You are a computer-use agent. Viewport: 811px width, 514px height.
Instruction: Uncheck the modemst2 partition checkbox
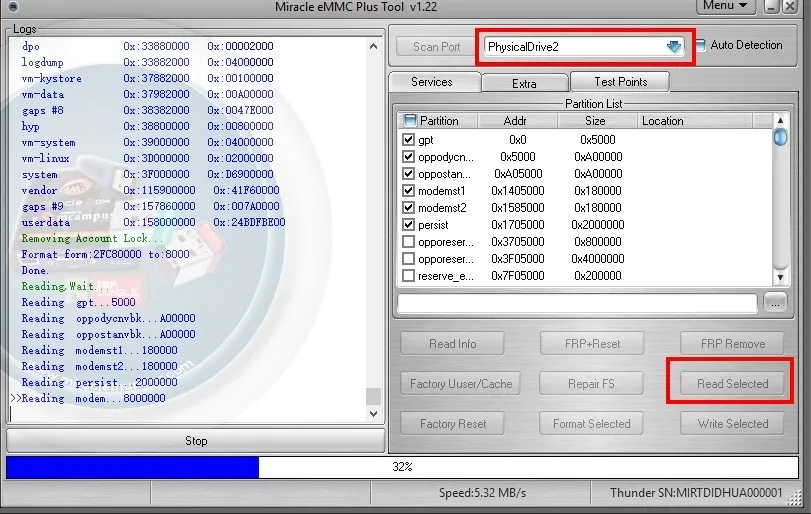(x=408, y=208)
